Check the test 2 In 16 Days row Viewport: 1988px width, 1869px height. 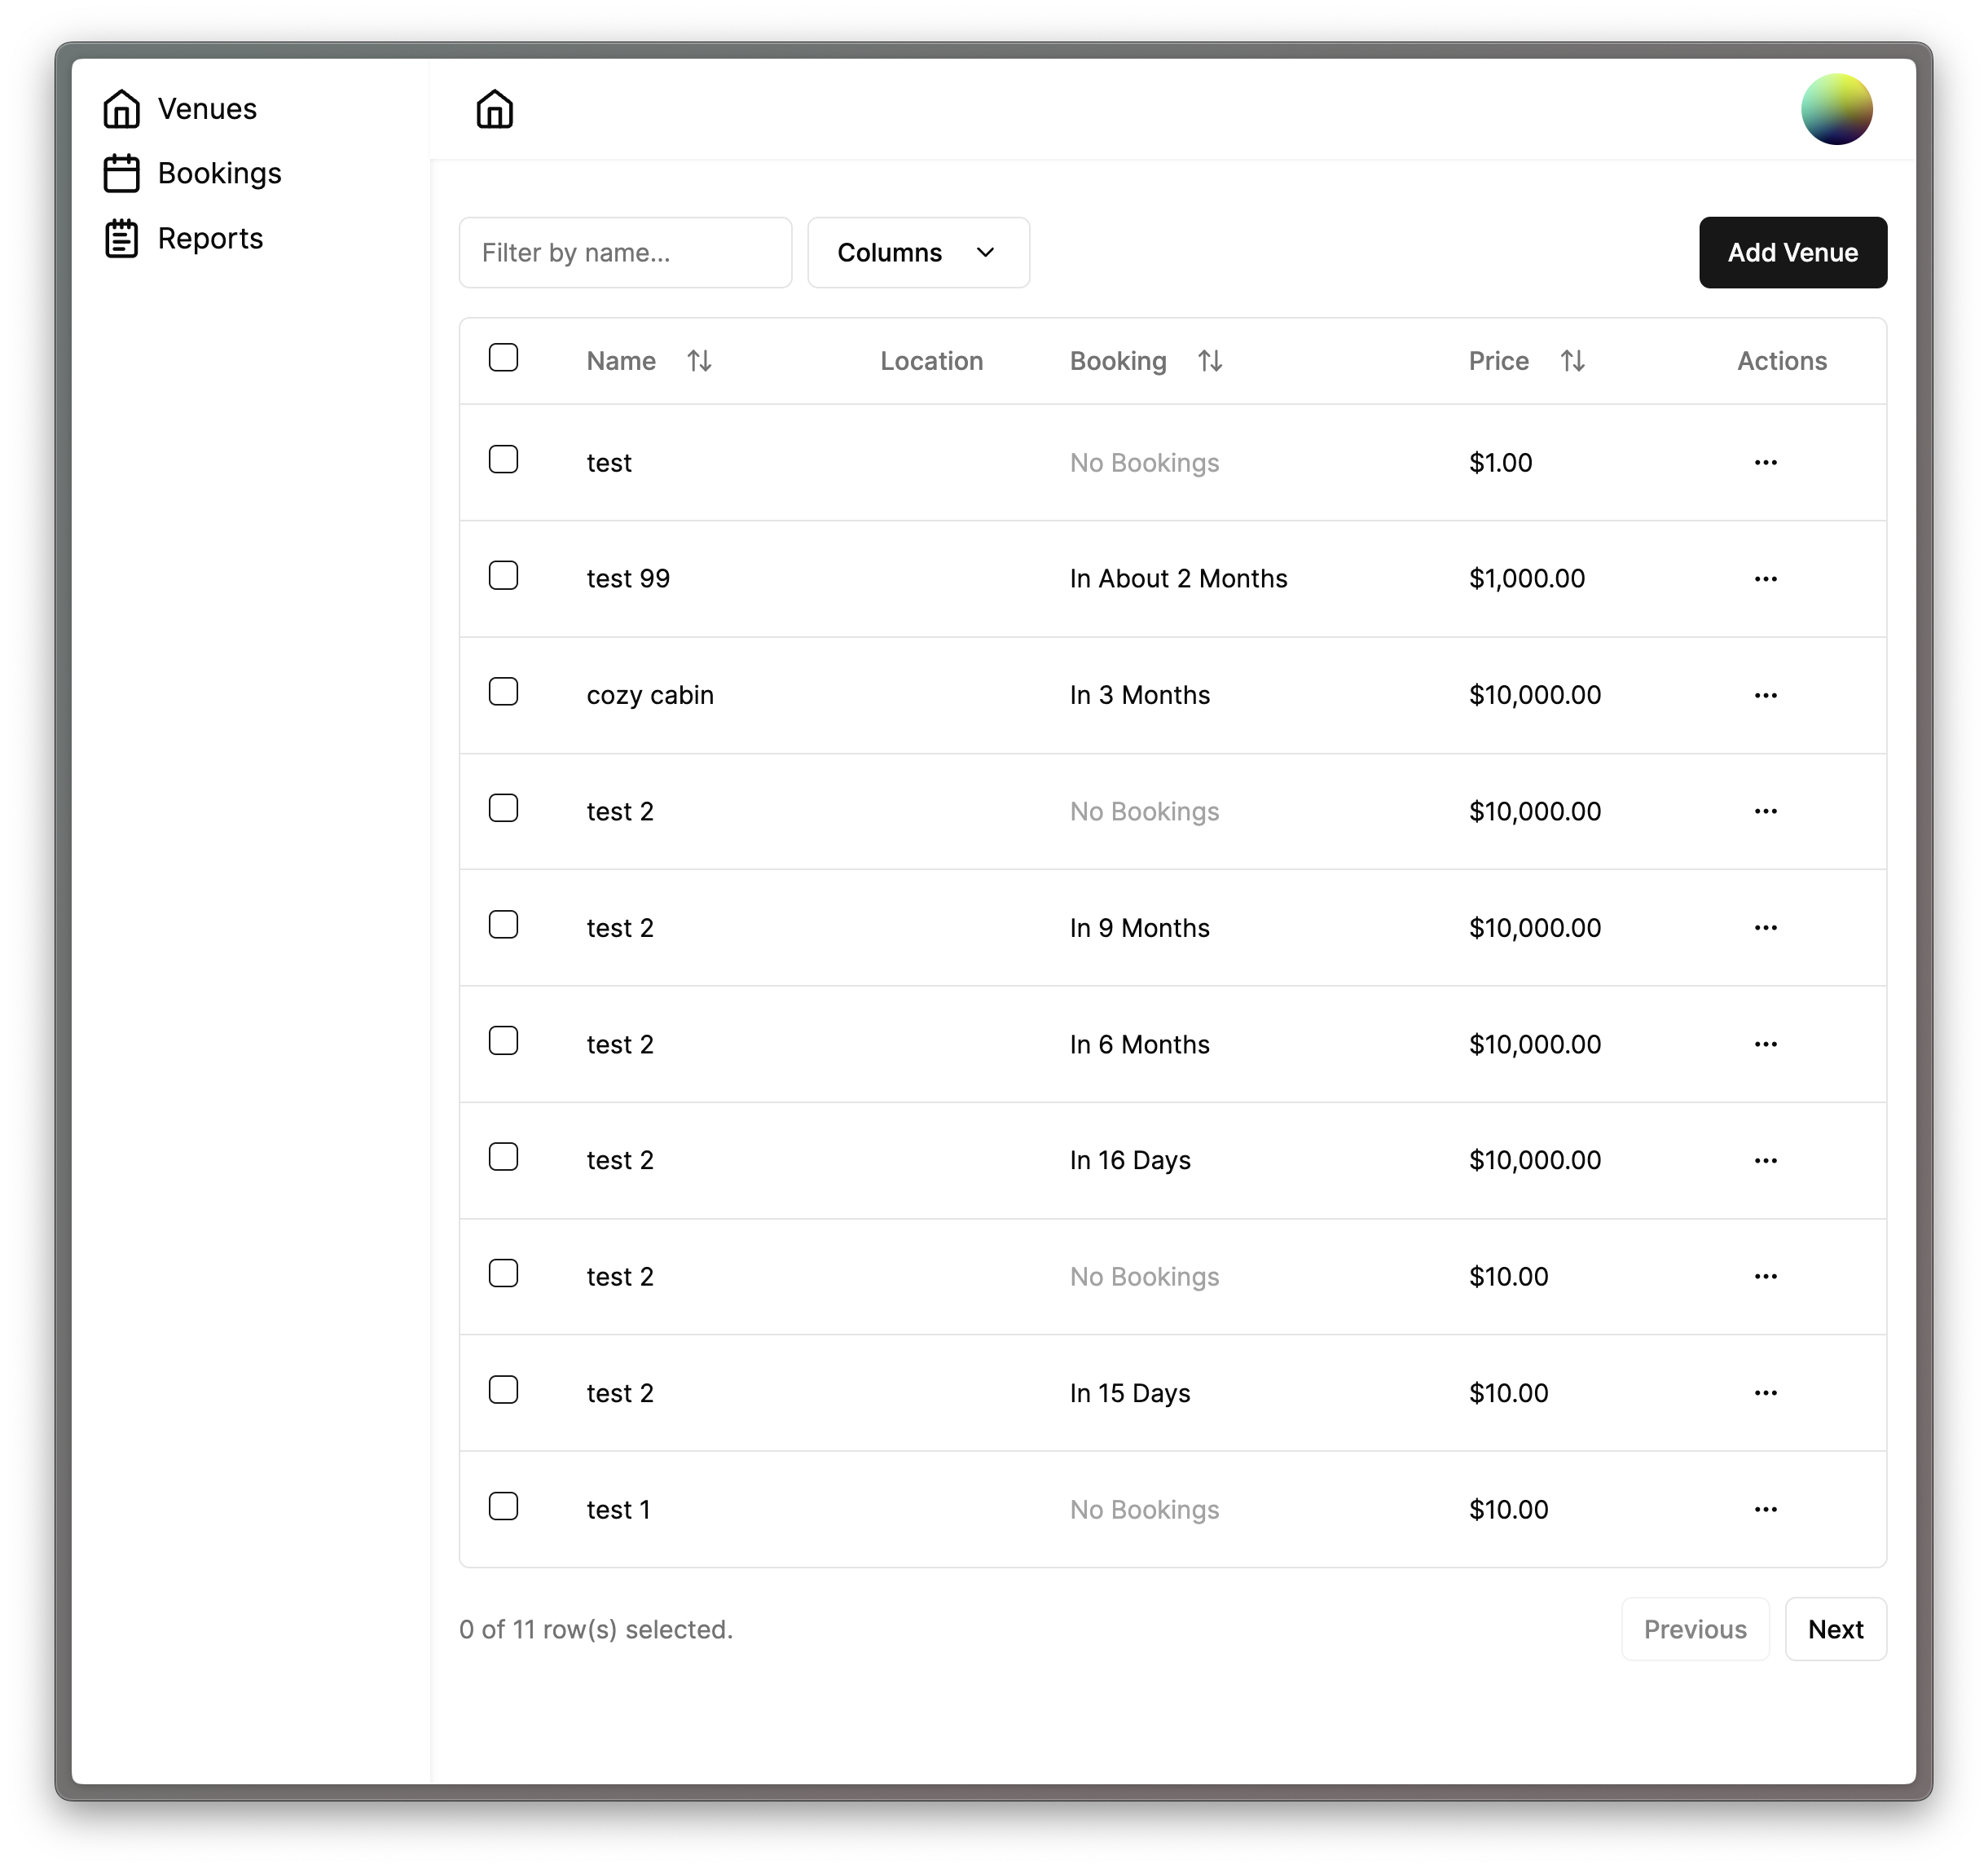[503, 1157]
